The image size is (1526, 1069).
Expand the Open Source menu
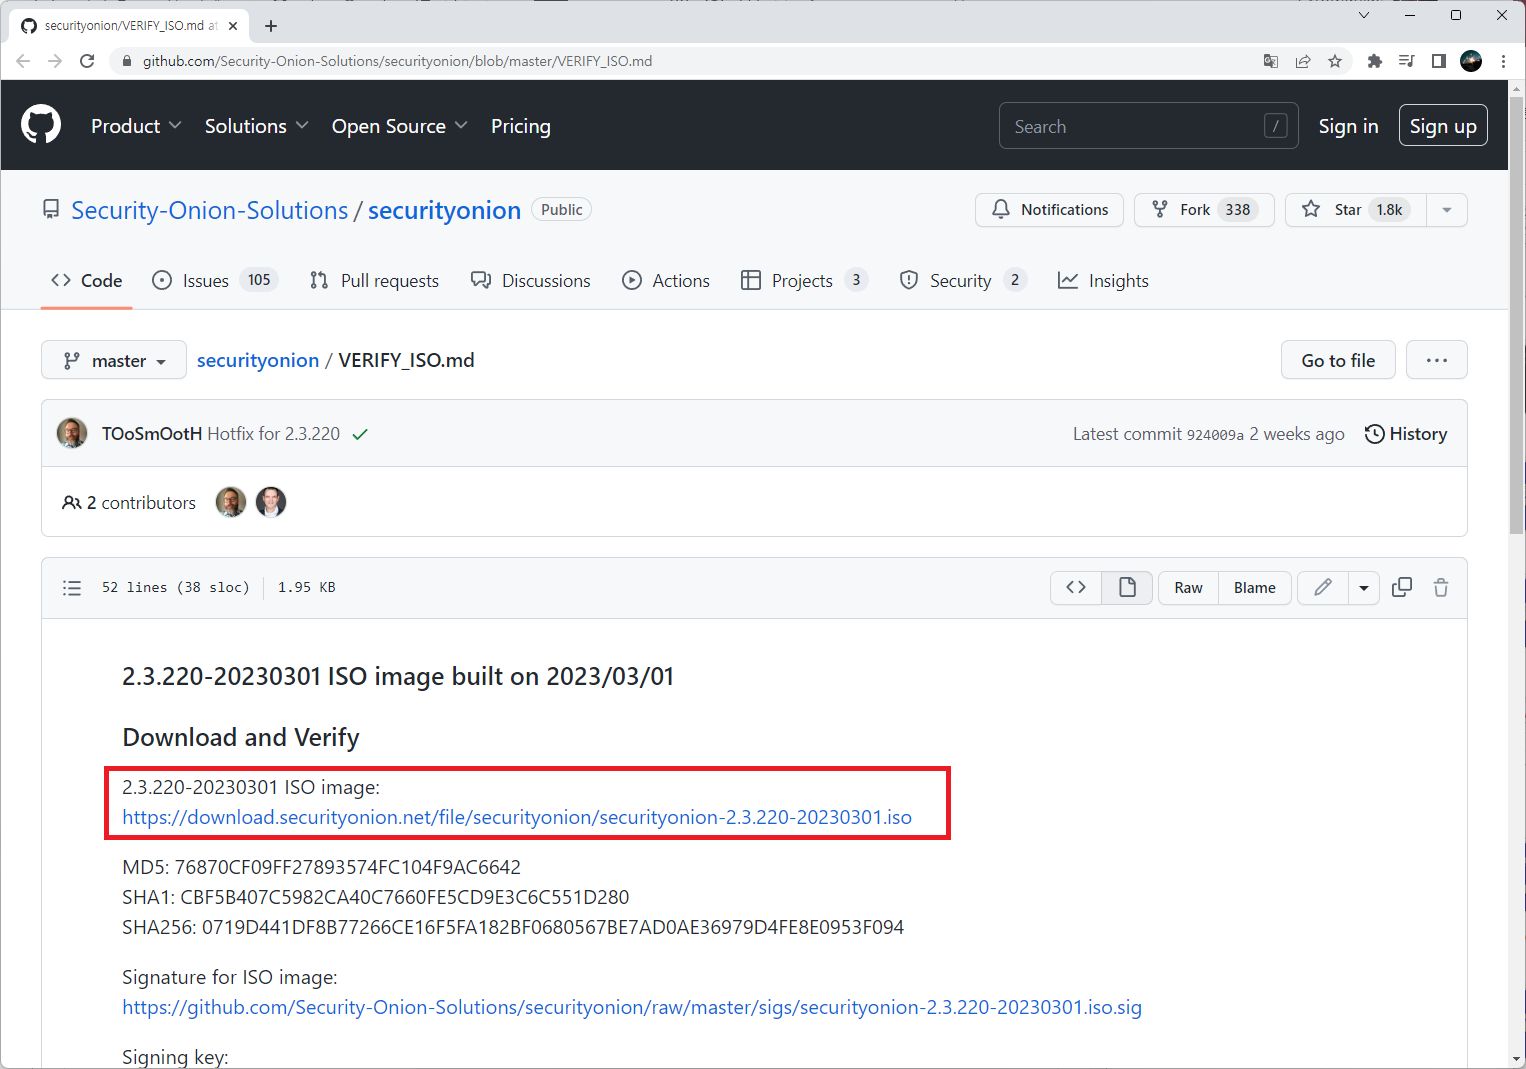(x=399, y=126)
